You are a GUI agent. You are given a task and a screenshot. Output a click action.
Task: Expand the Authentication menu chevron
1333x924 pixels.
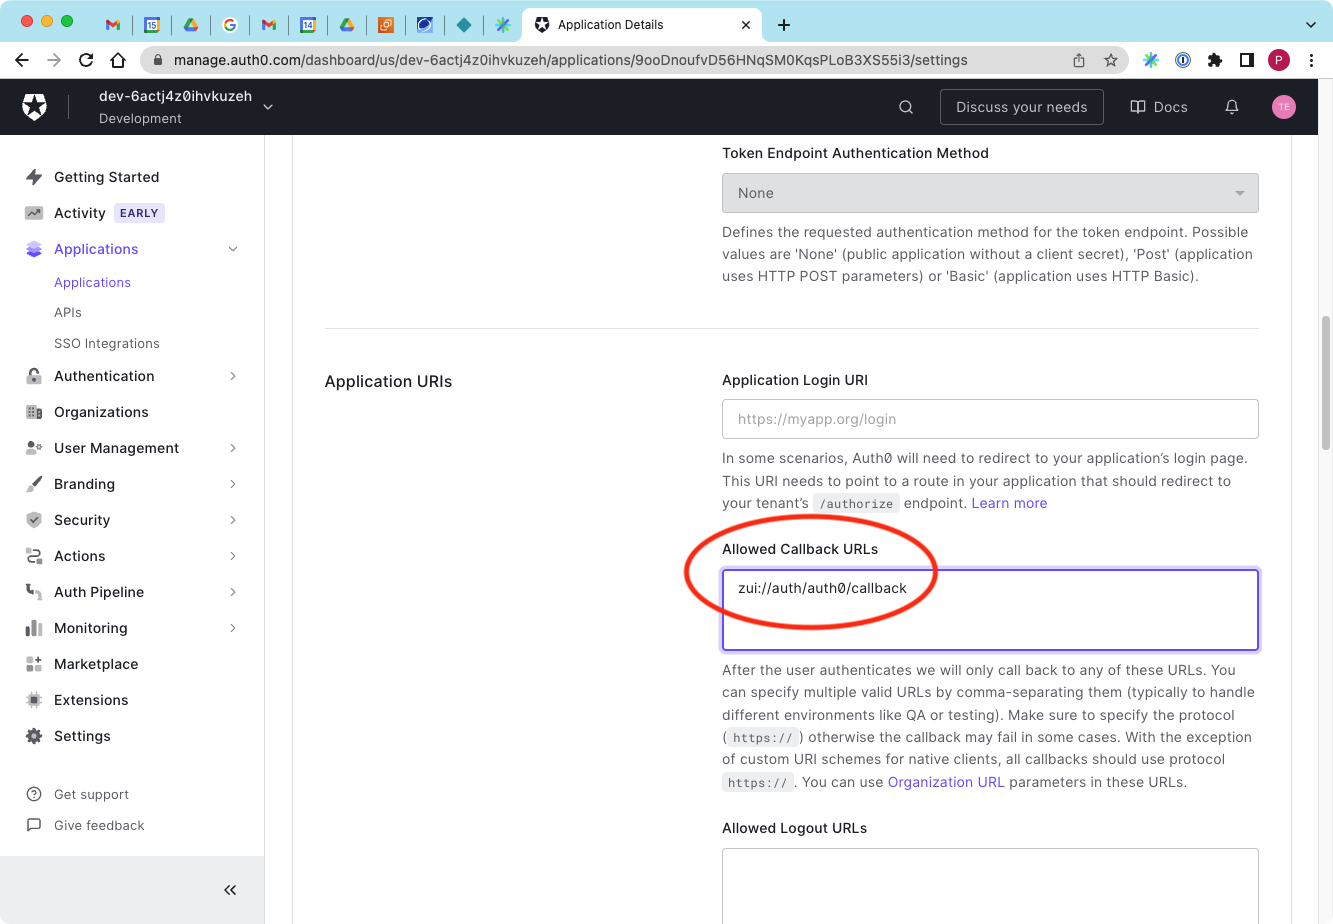click(233, 376)
